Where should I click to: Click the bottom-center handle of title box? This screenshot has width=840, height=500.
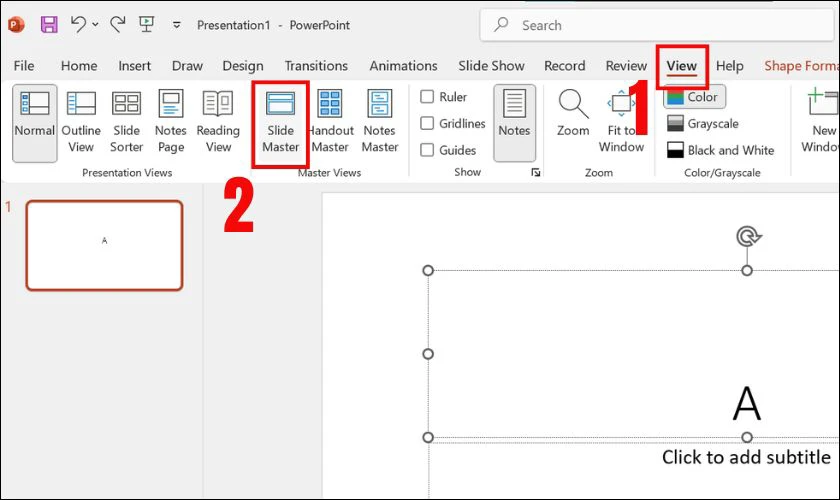tap(747, 437)
